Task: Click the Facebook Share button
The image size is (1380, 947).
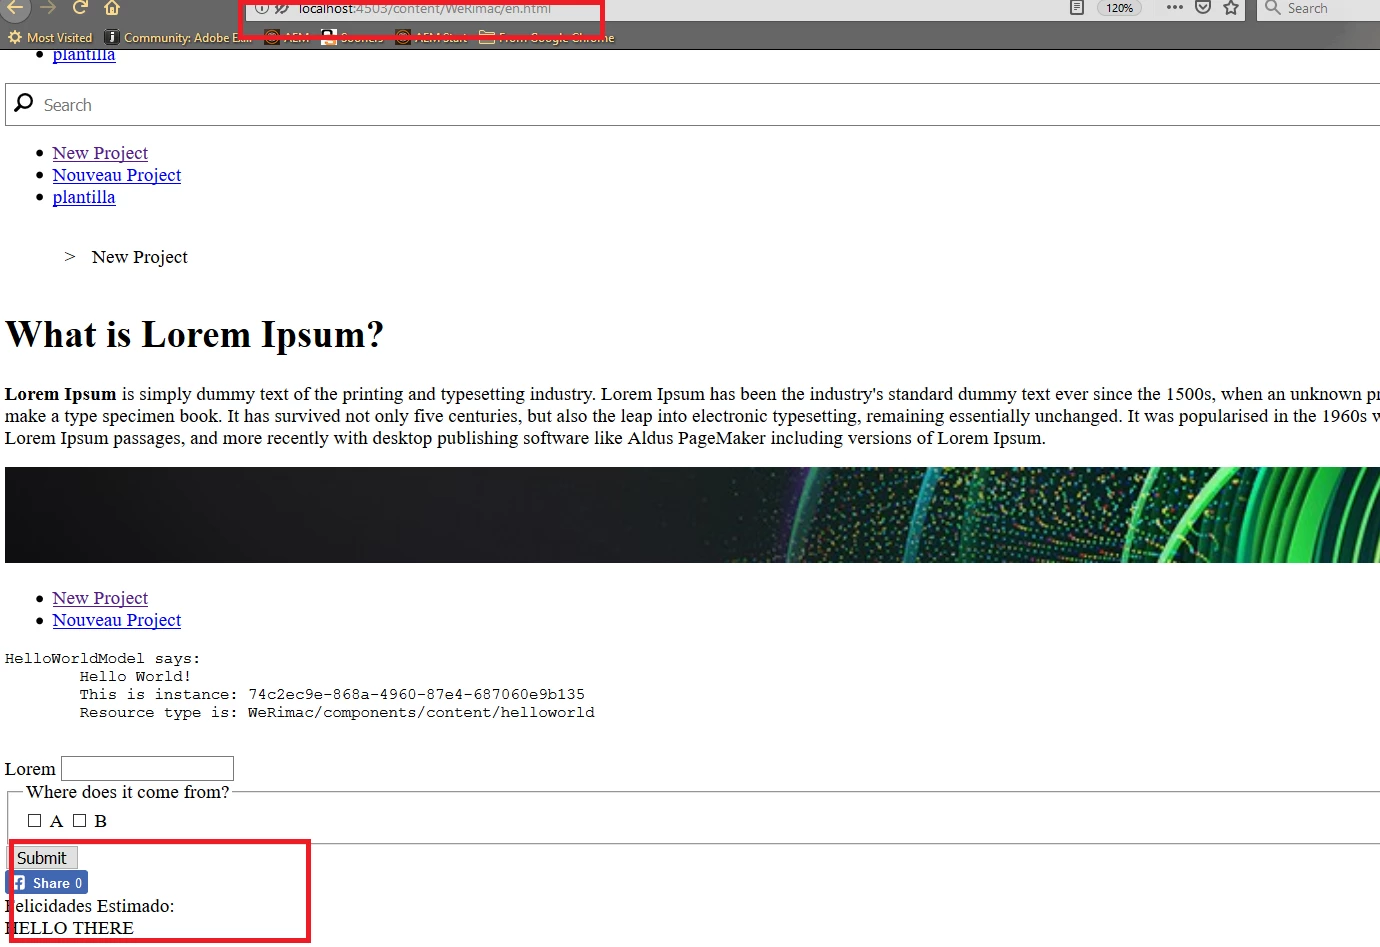Action: 47,883
